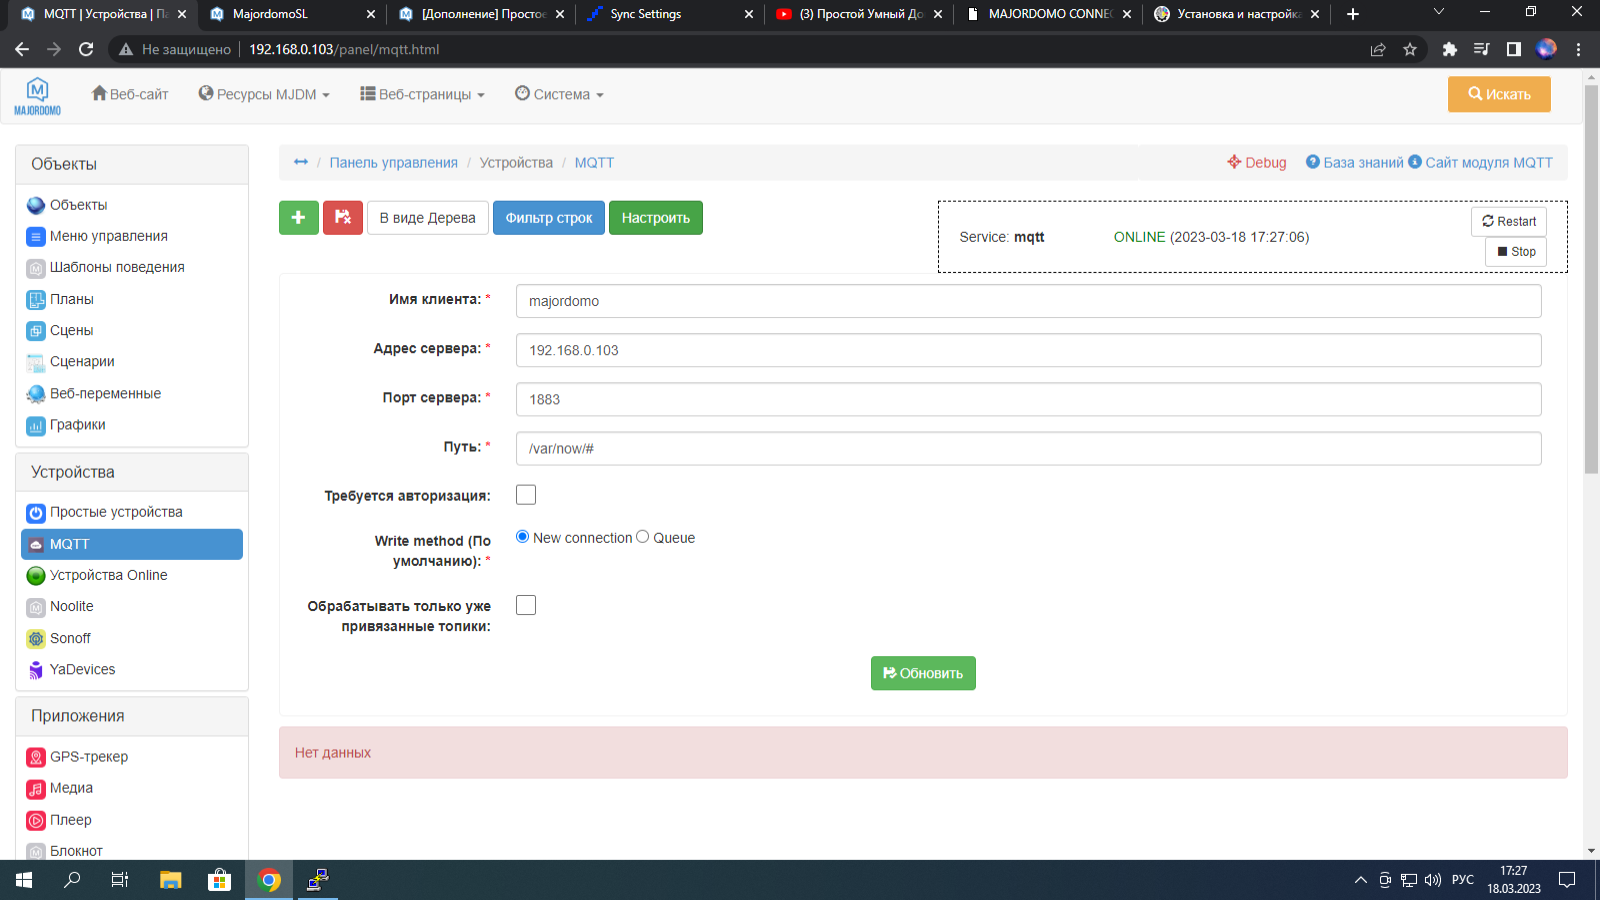Screen dimensions: 1600x900
Task: Select Queue write method
Action: 642,537
